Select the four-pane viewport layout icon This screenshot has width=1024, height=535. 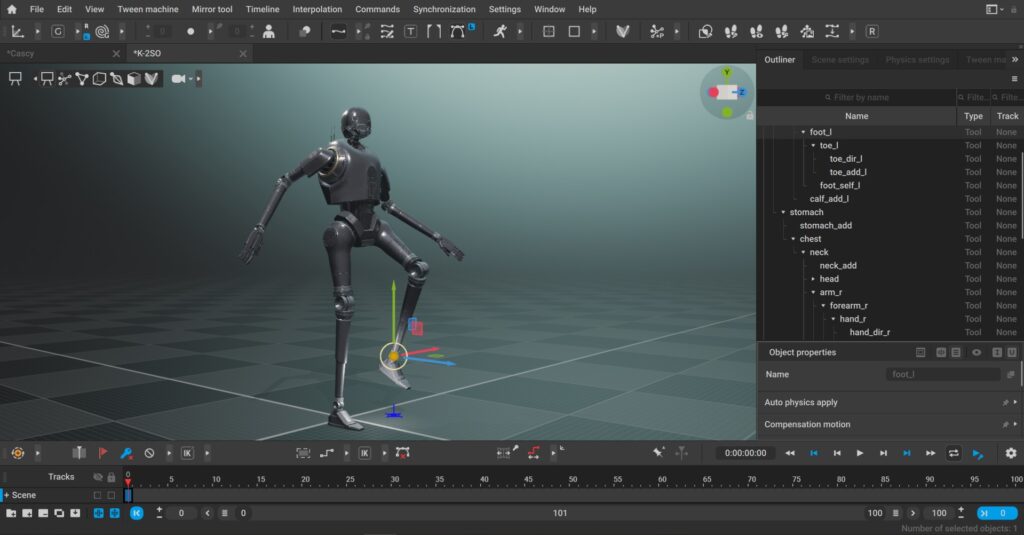tap(549, 31)
